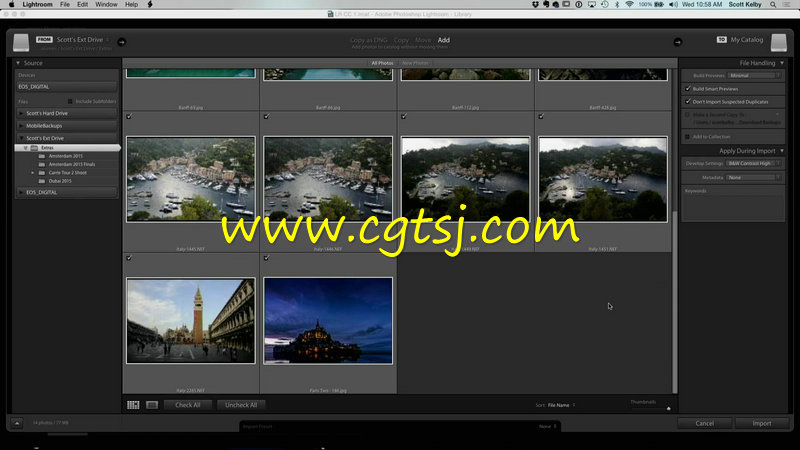Click the Amsterdam 2015 Finals folder icon
Viewport: 800px width, 450px height.
point(42,164)
